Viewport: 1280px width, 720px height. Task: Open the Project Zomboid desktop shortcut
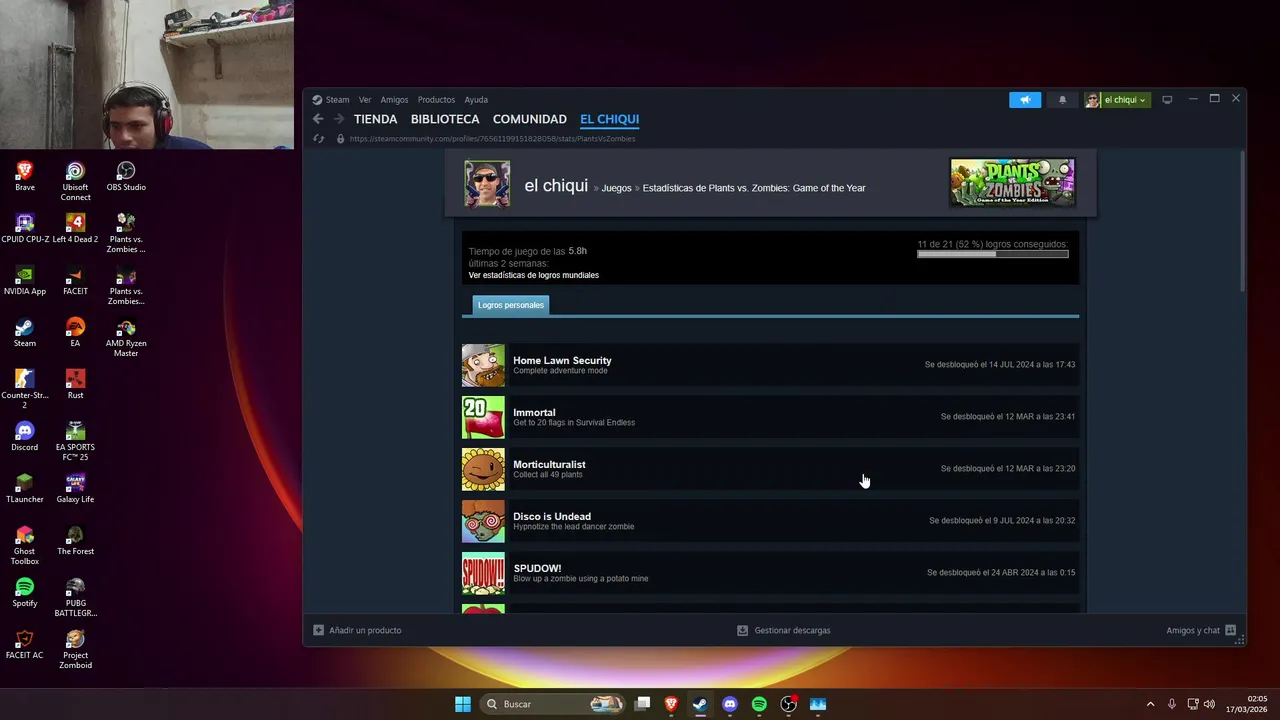tap(75, 649)
